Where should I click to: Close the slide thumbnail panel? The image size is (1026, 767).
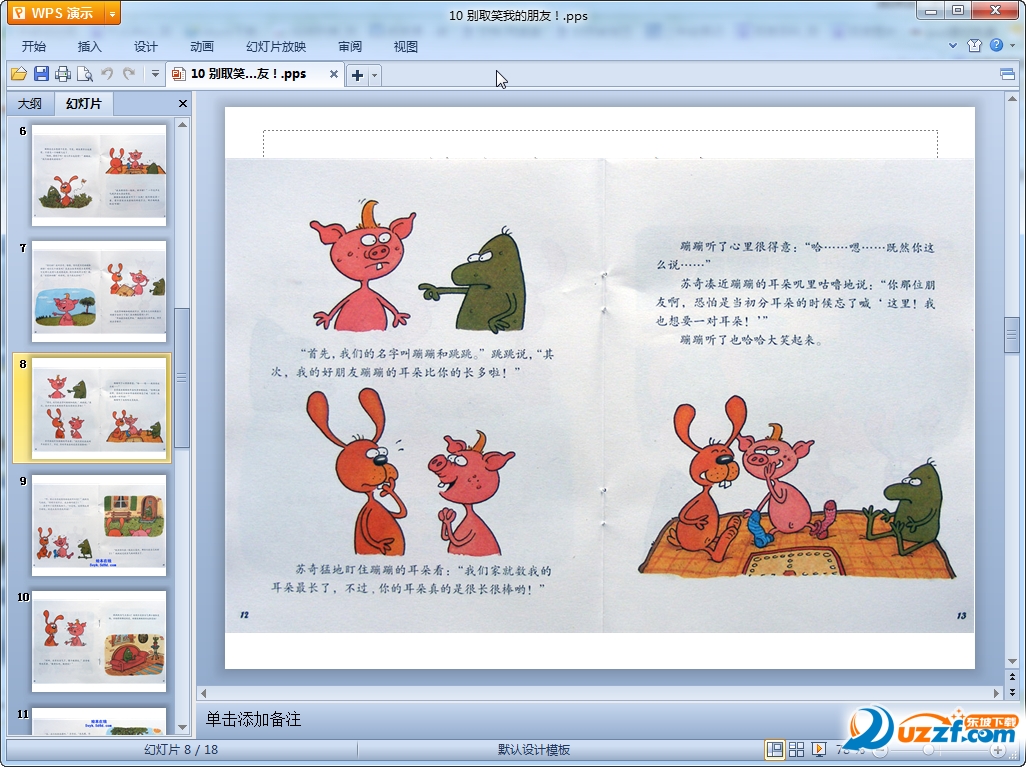(183, 103)
